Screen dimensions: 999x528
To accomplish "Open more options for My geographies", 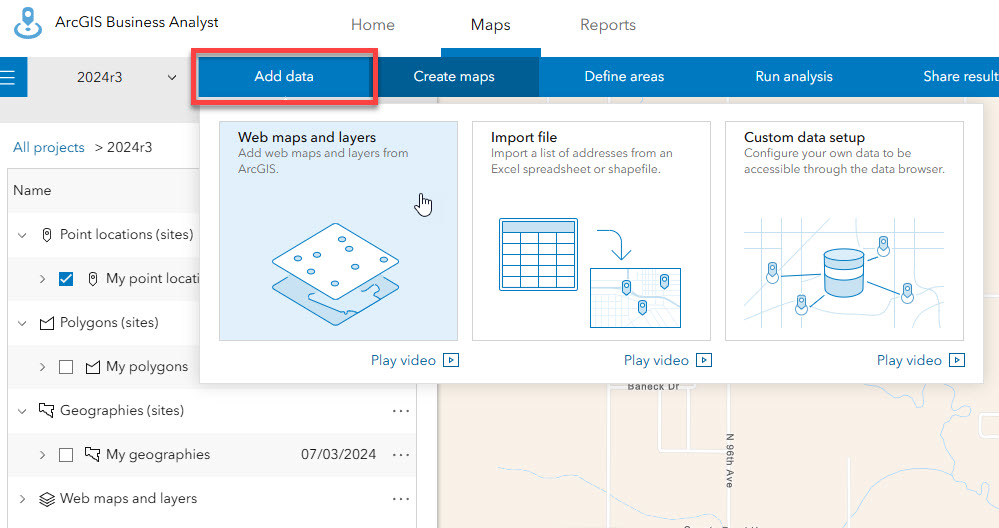I will click(401, 455).
